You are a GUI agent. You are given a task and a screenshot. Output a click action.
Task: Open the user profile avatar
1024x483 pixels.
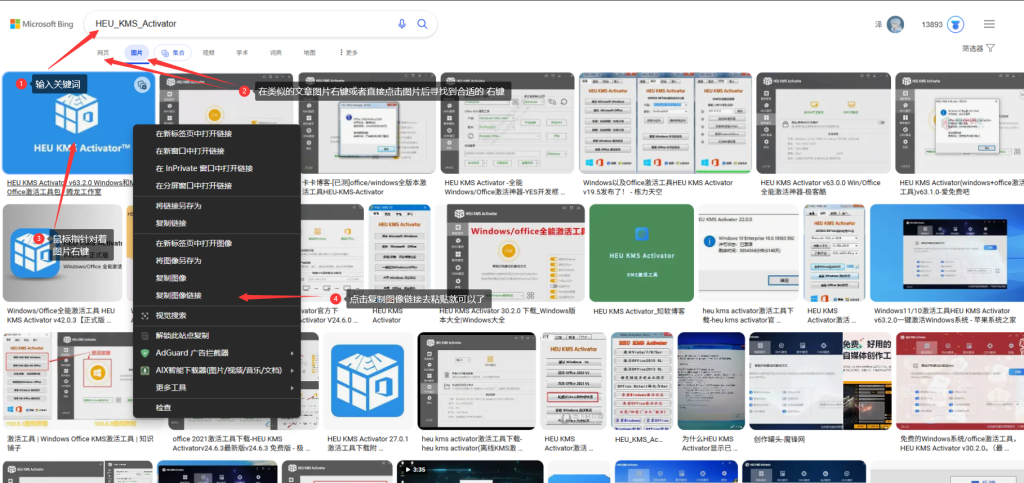coord(895,24)
